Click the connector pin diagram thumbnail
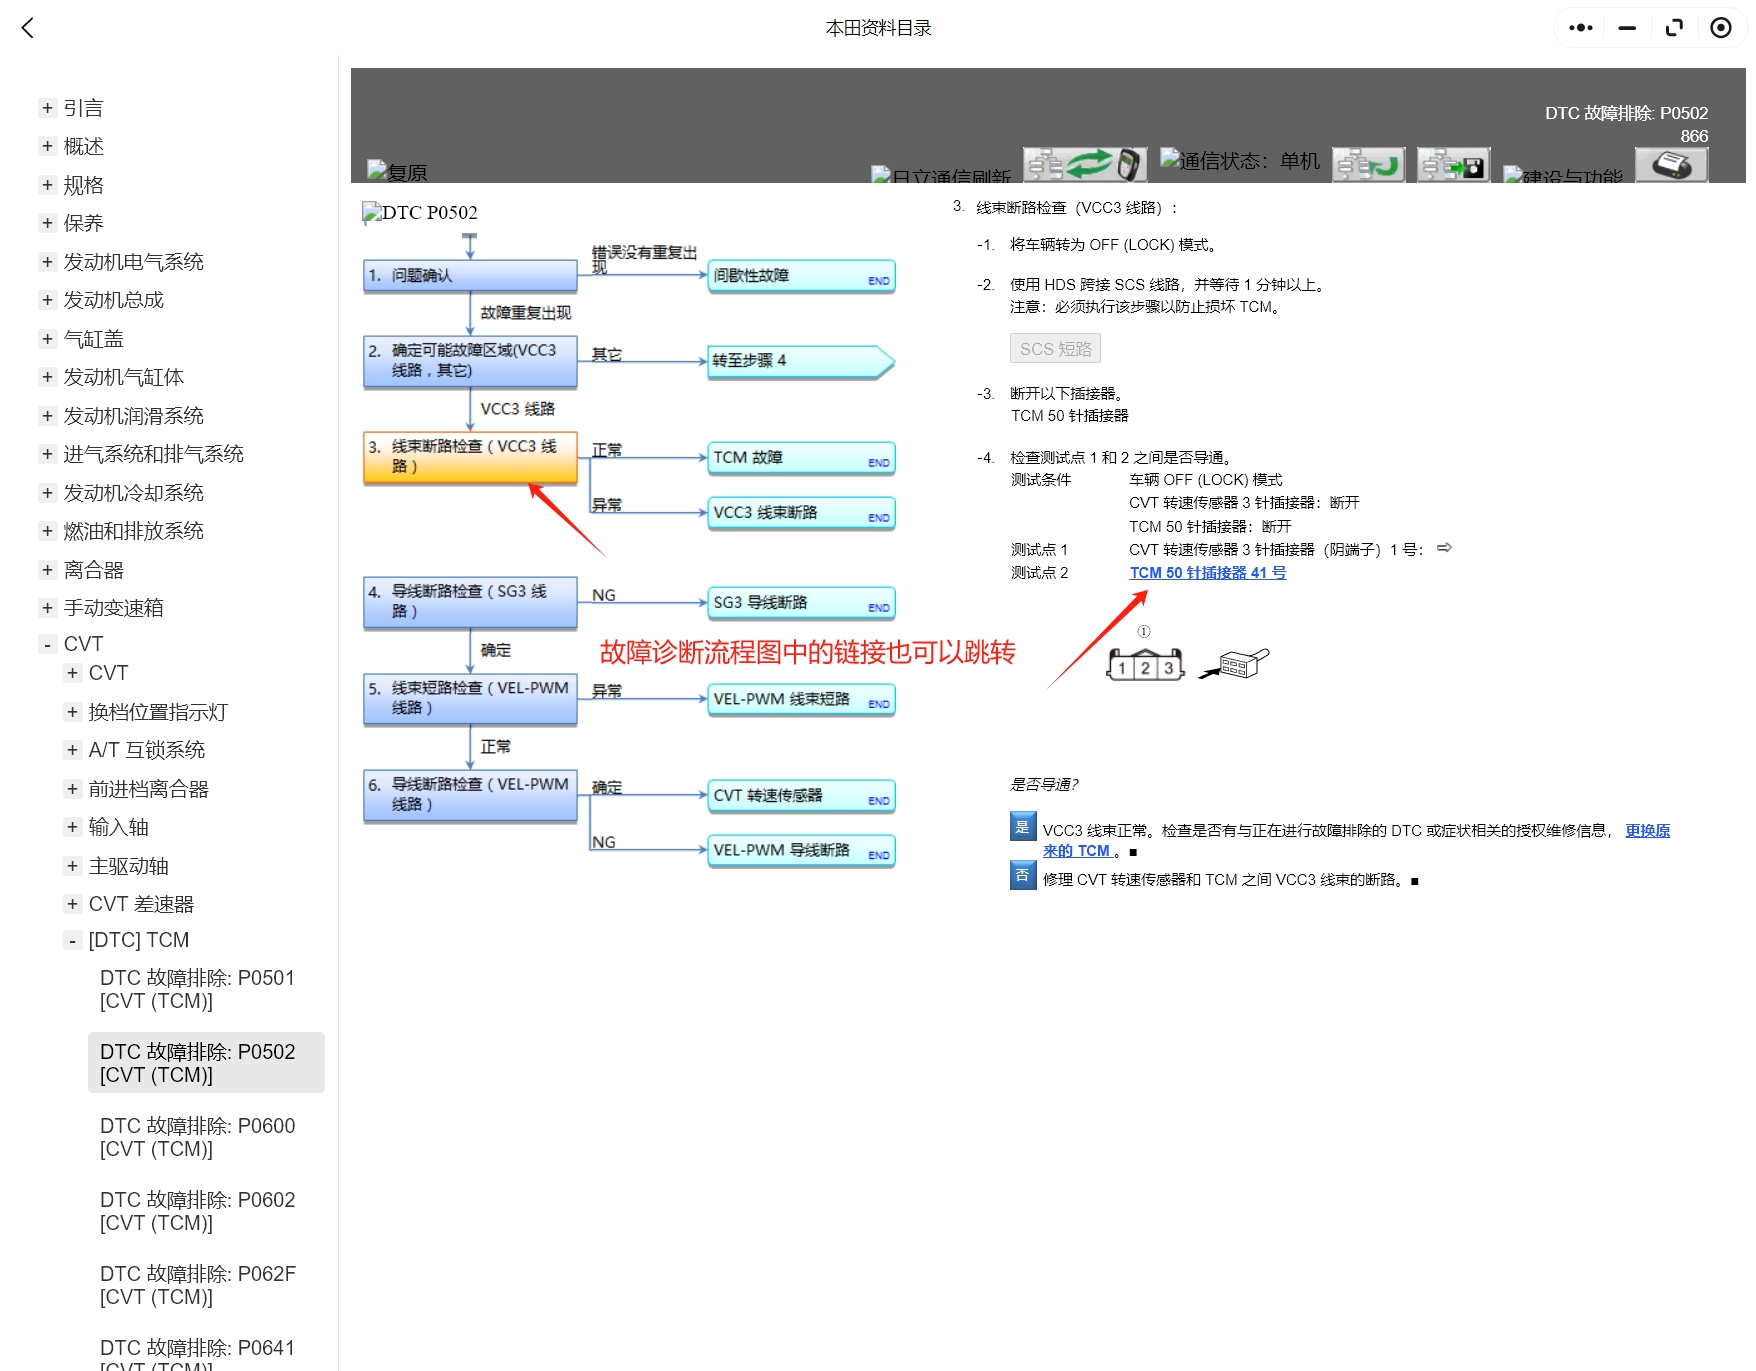Image resolution: width=1756 pixels, height=1371 pixels. [x=1145, y=662]
